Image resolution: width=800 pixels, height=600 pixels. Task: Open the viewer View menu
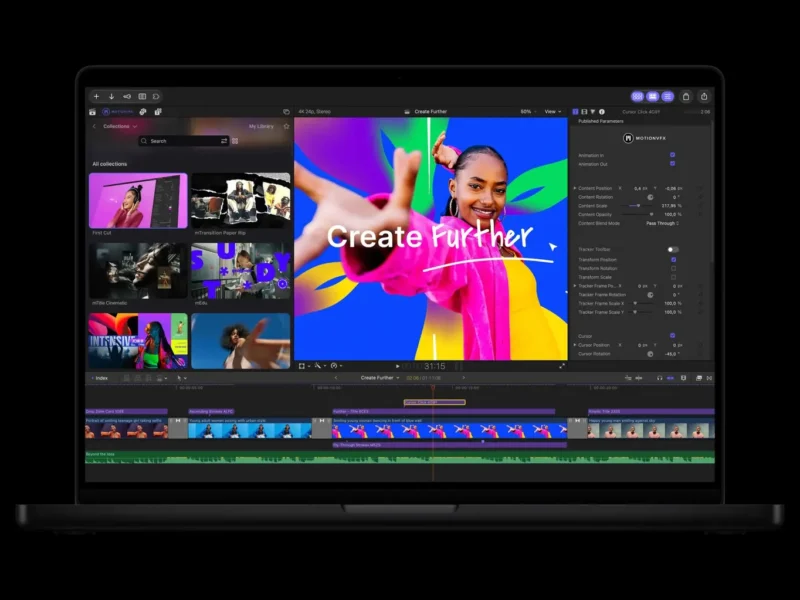553,112
